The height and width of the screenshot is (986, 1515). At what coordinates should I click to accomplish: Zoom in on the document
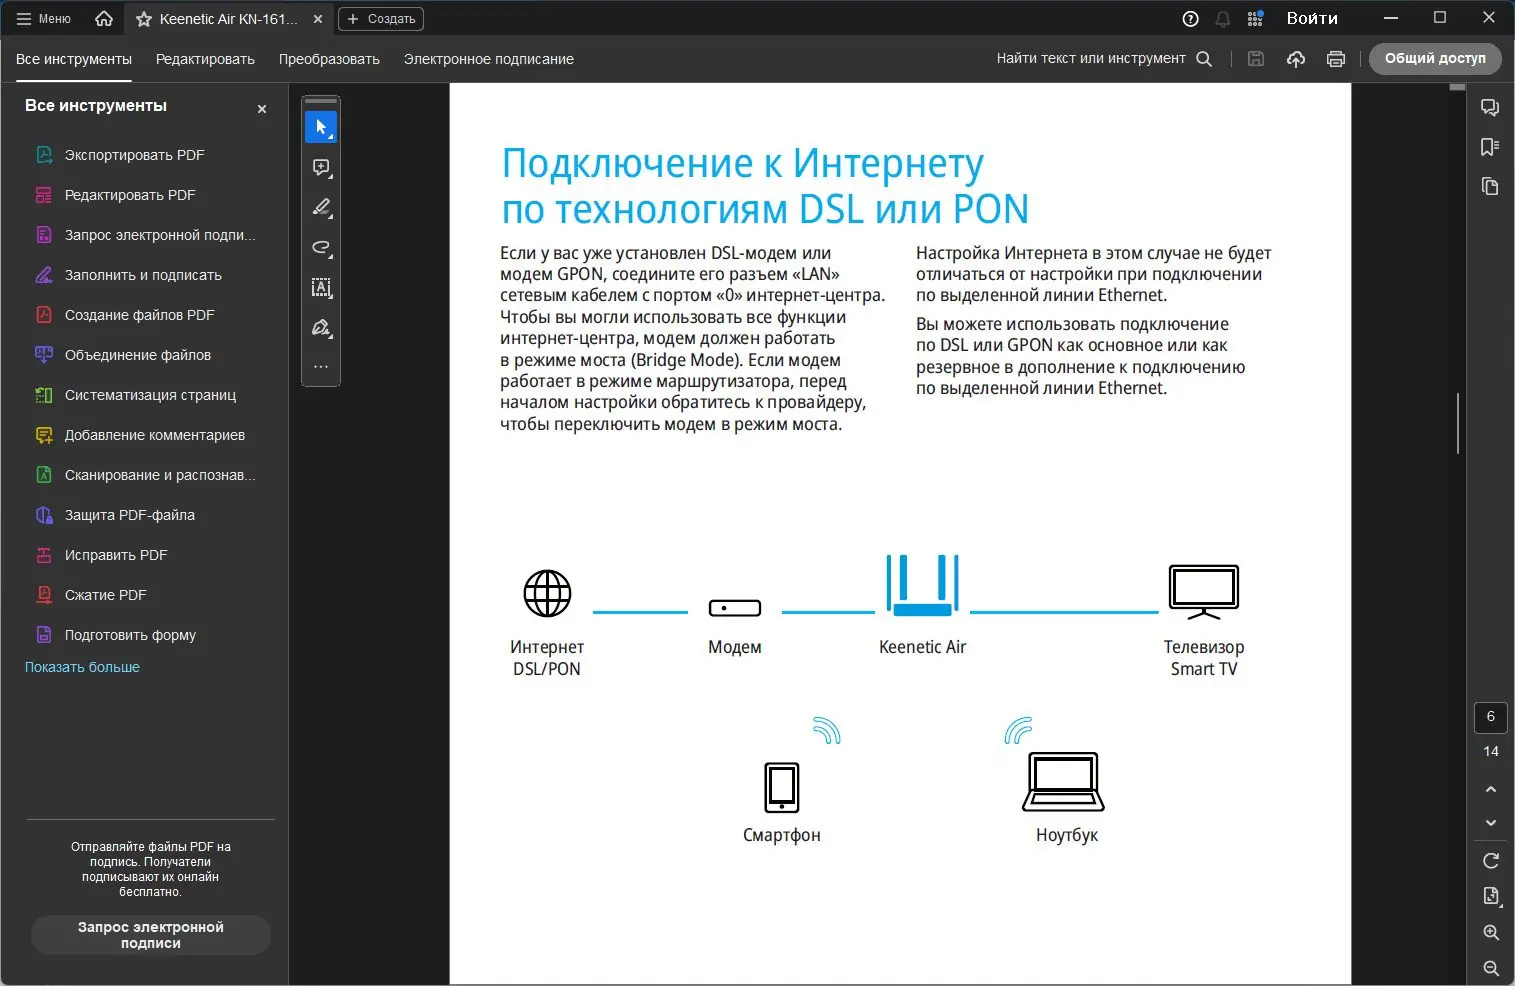(x=1491, y=931)
